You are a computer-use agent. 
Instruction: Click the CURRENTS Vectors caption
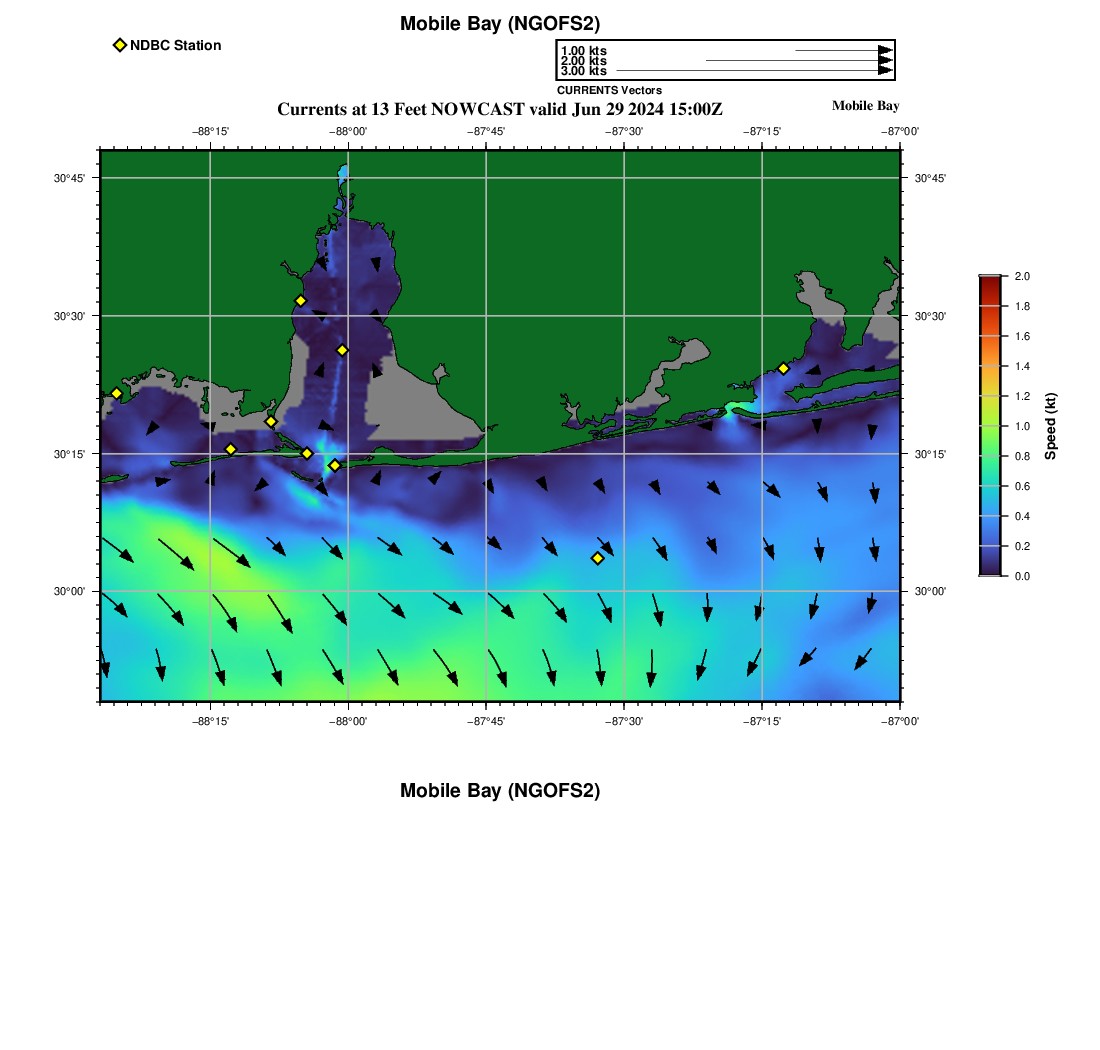(x=609, y=90)
